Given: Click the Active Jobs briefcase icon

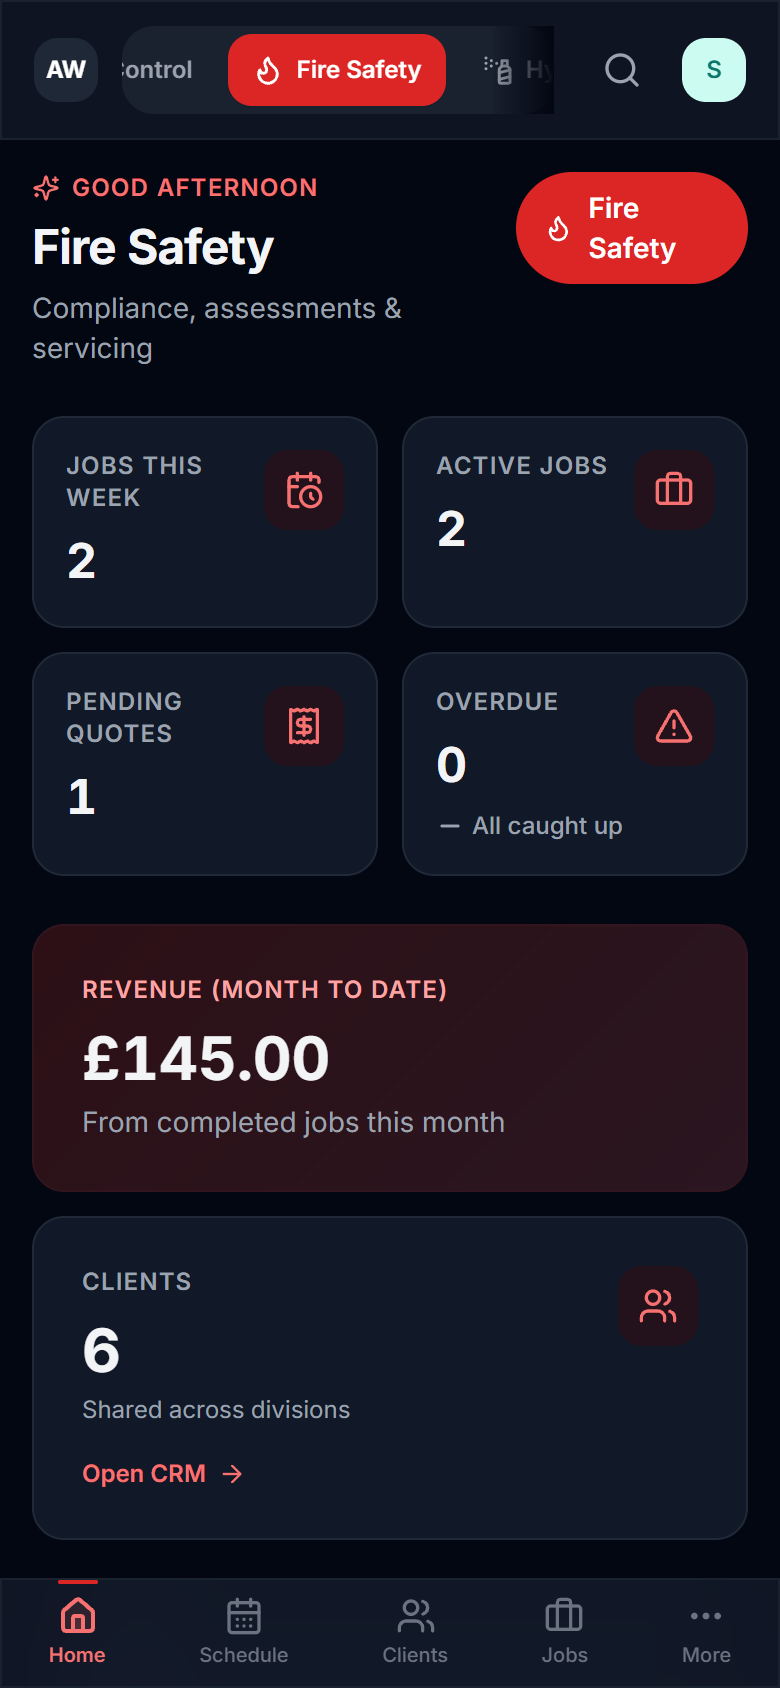Looking at the screenshot, I should (x=673, y=490).
